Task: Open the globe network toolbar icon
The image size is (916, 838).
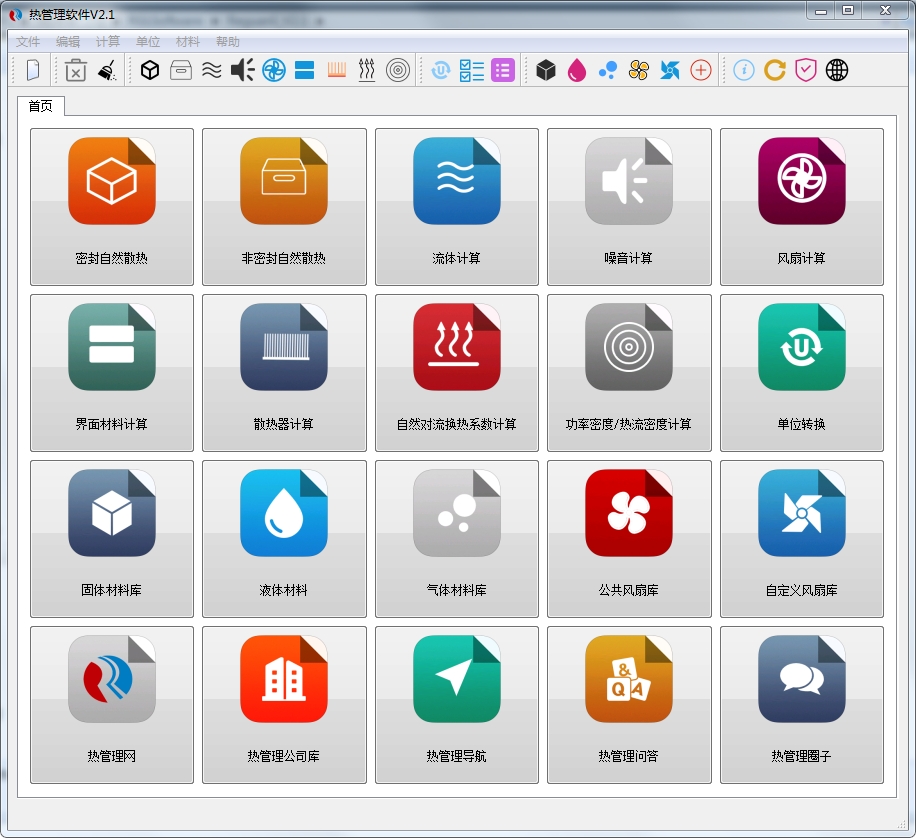Action: (836, 70)
